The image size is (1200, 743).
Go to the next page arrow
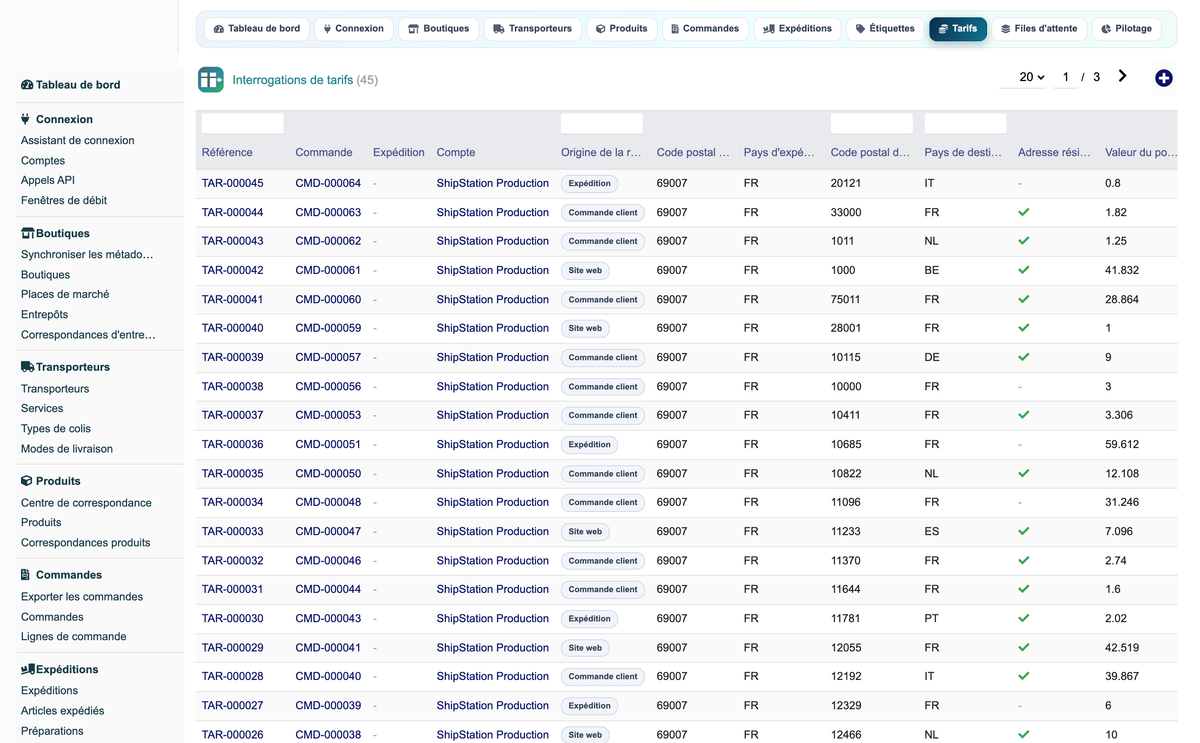pyautogui.click(x=1123, y=76)
